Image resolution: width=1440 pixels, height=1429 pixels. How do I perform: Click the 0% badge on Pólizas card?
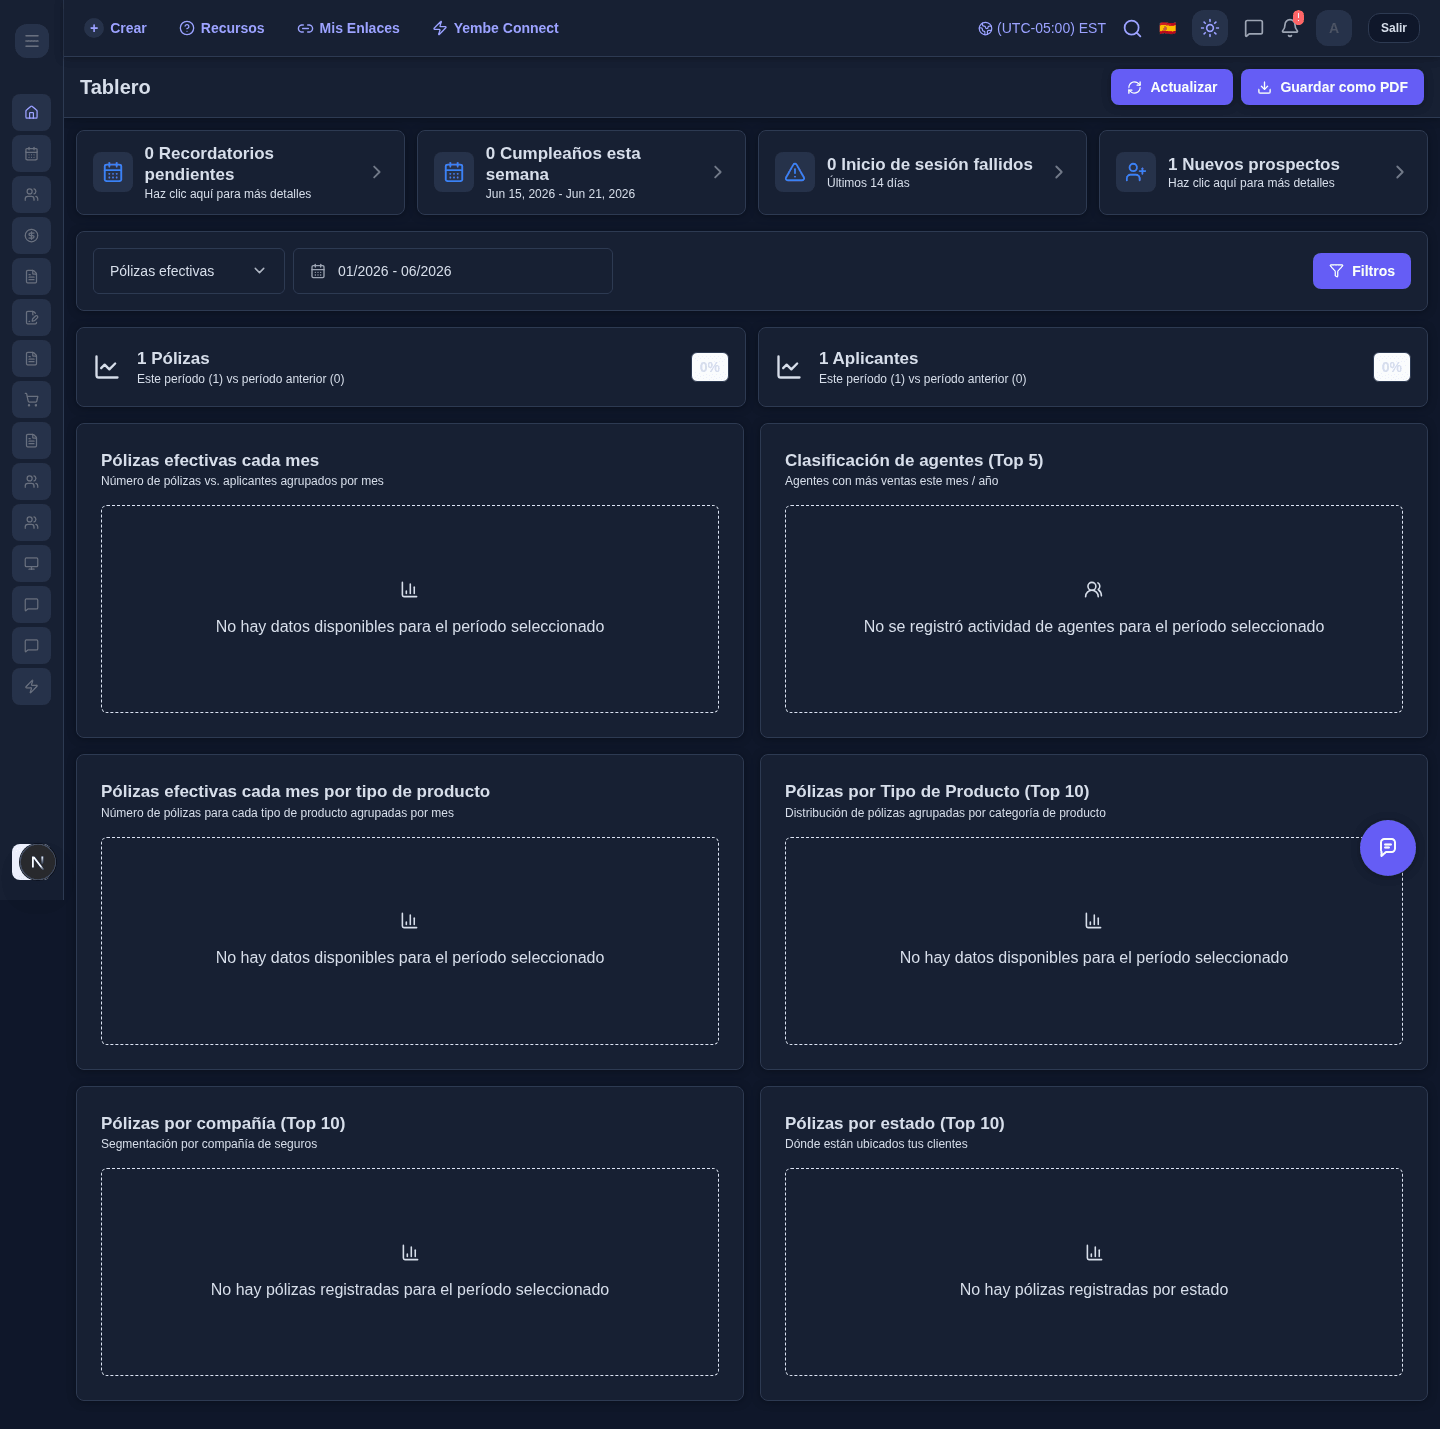coord(710,367)
